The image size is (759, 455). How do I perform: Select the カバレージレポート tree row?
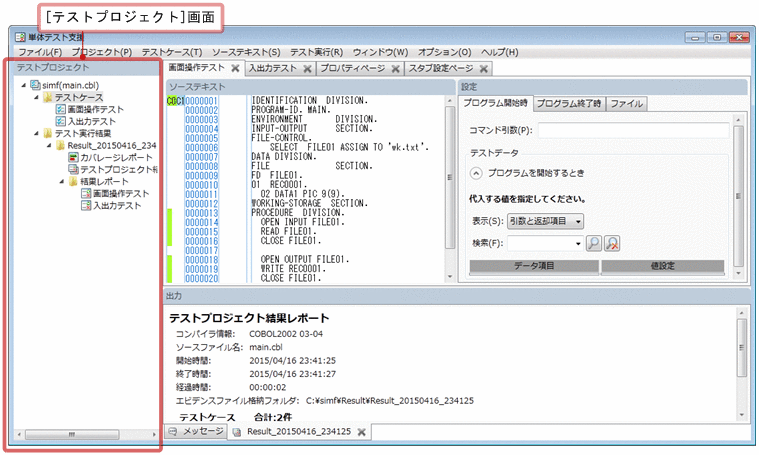[x=110, y=157]
